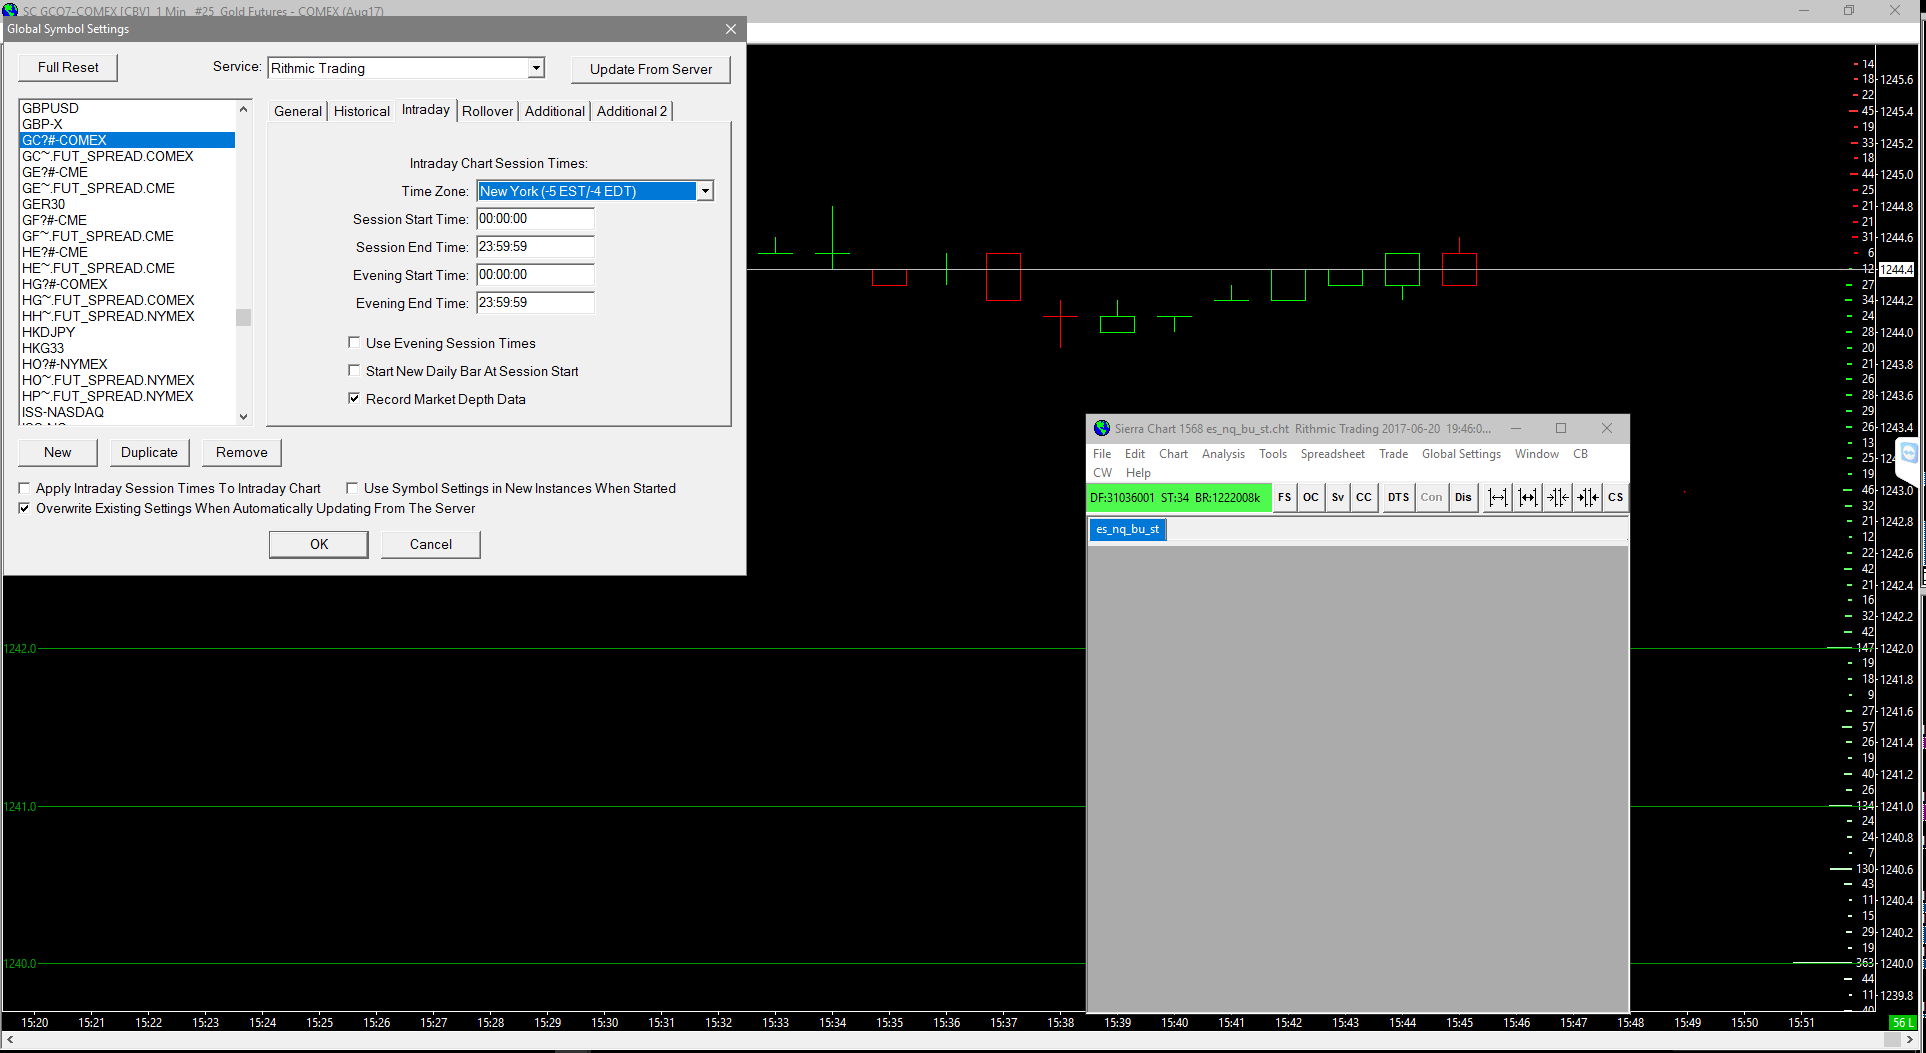Open the Time Zone dropdown
Viewport: 1926px width, 1053px height.
pos(705,191)
